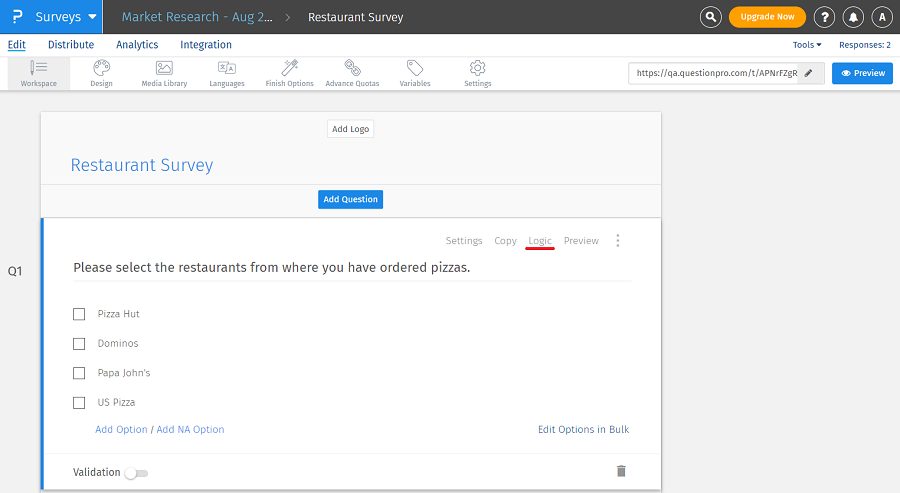Open the Advance Quotas icon
This screenshot has height=493, width=900.
352,68
